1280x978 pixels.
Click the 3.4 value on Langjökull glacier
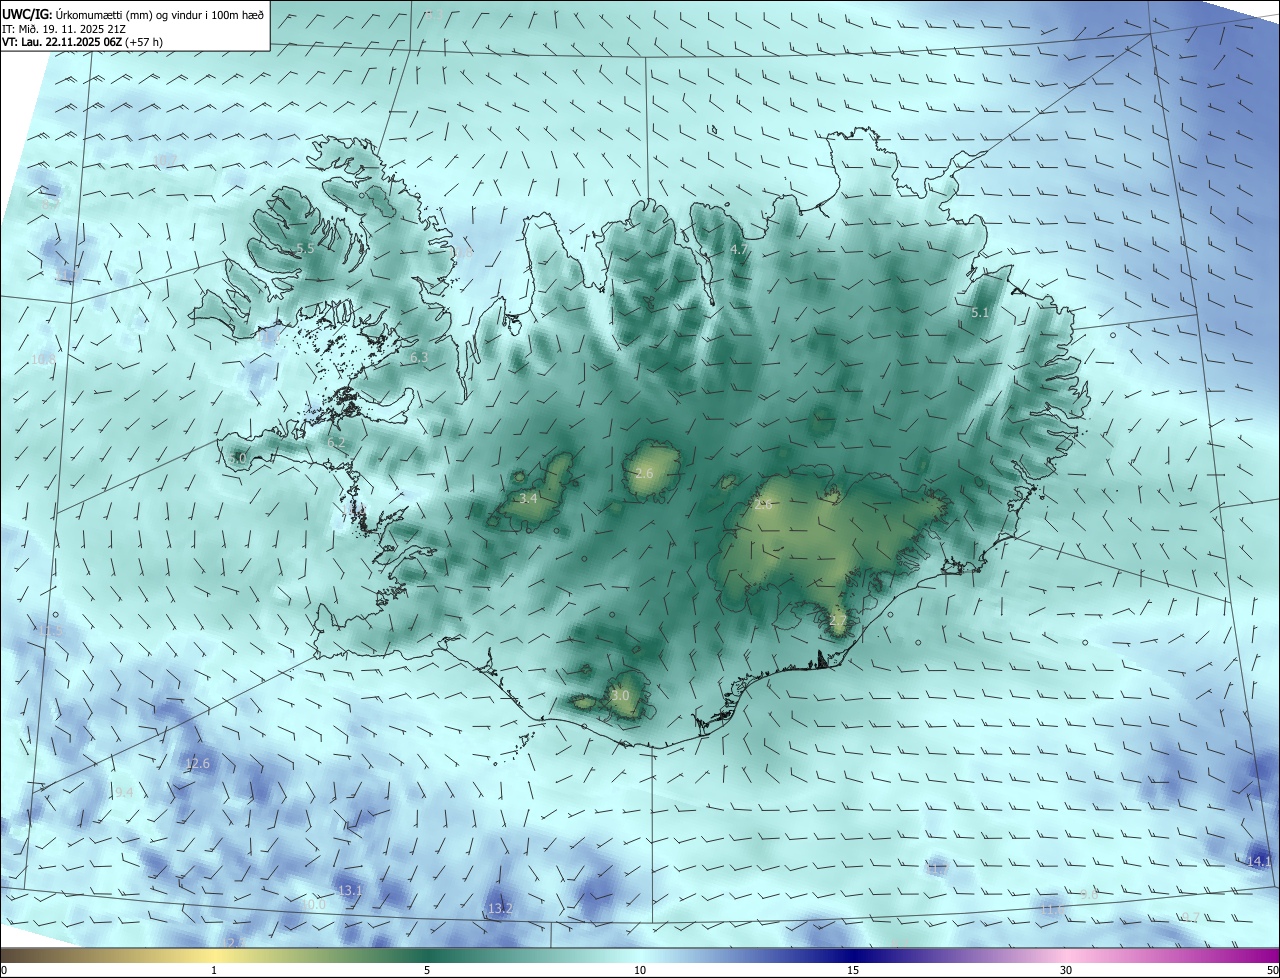click(x=529, y=498)
